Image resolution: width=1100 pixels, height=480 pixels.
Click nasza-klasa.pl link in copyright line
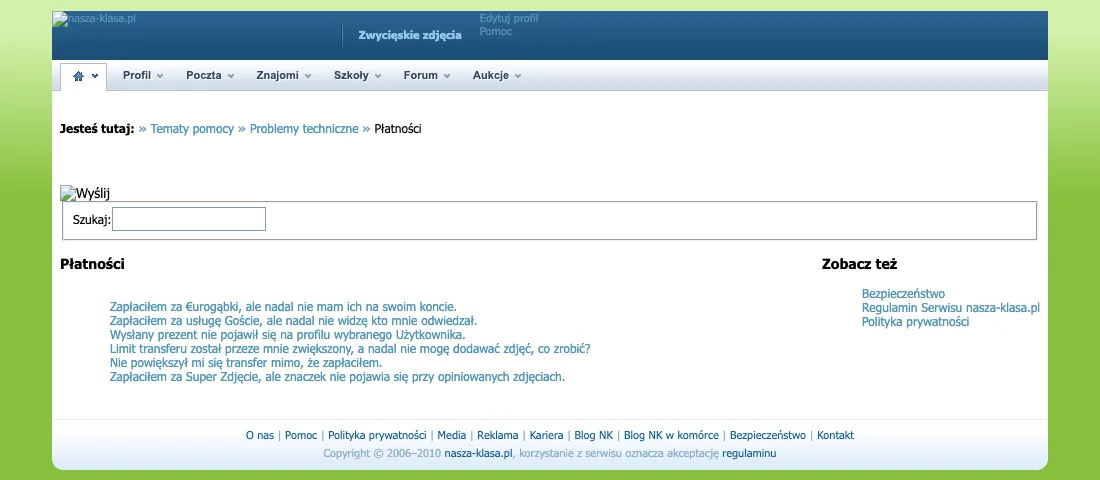point(479,453)
